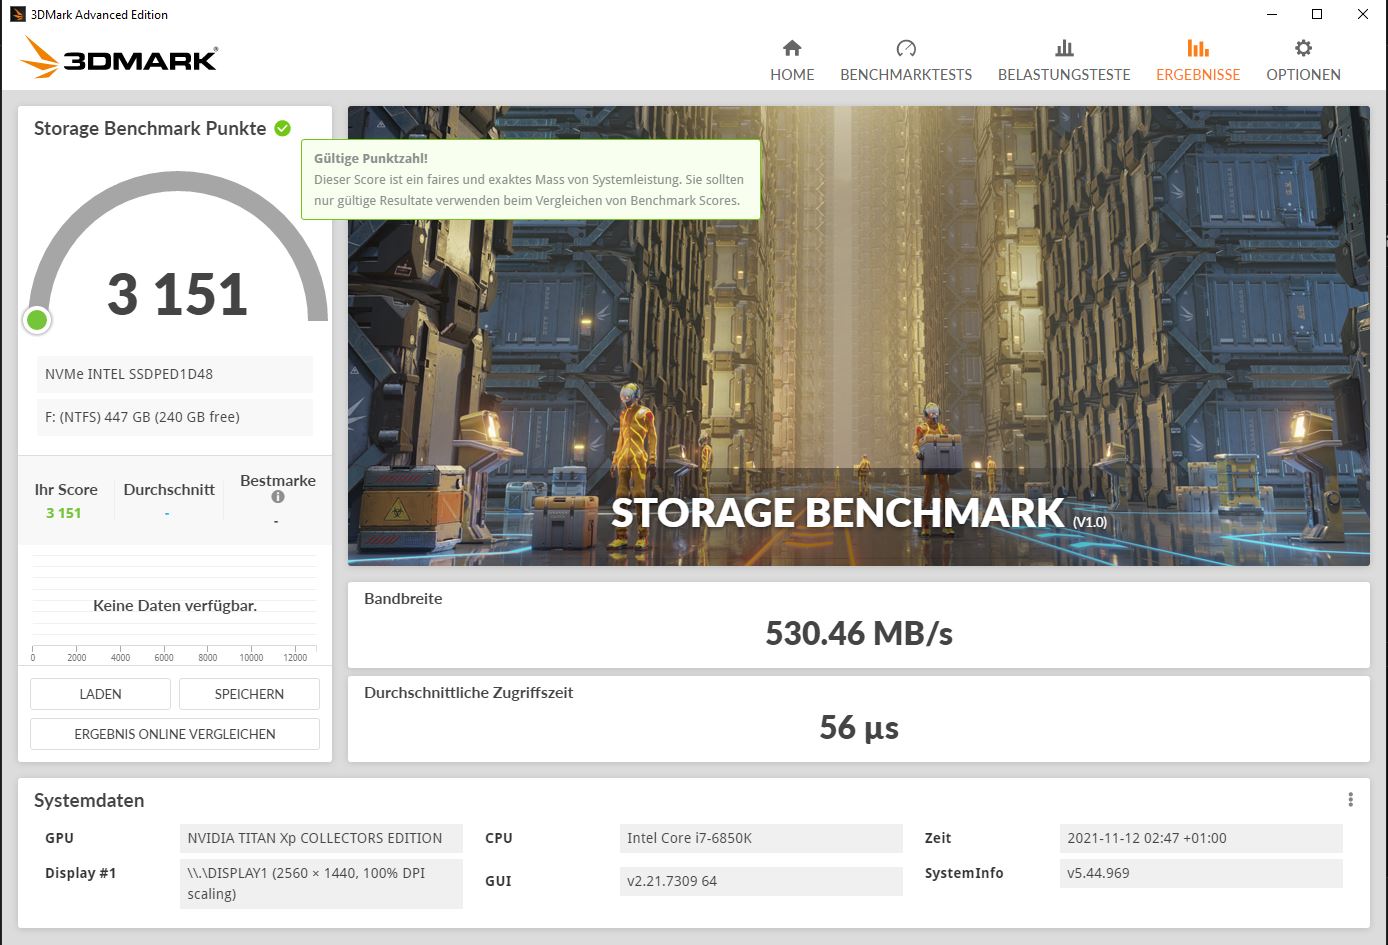Maximize the 3DMark window
The width and height of the screenshot is (1388, 945).
tap(1317, 14)
